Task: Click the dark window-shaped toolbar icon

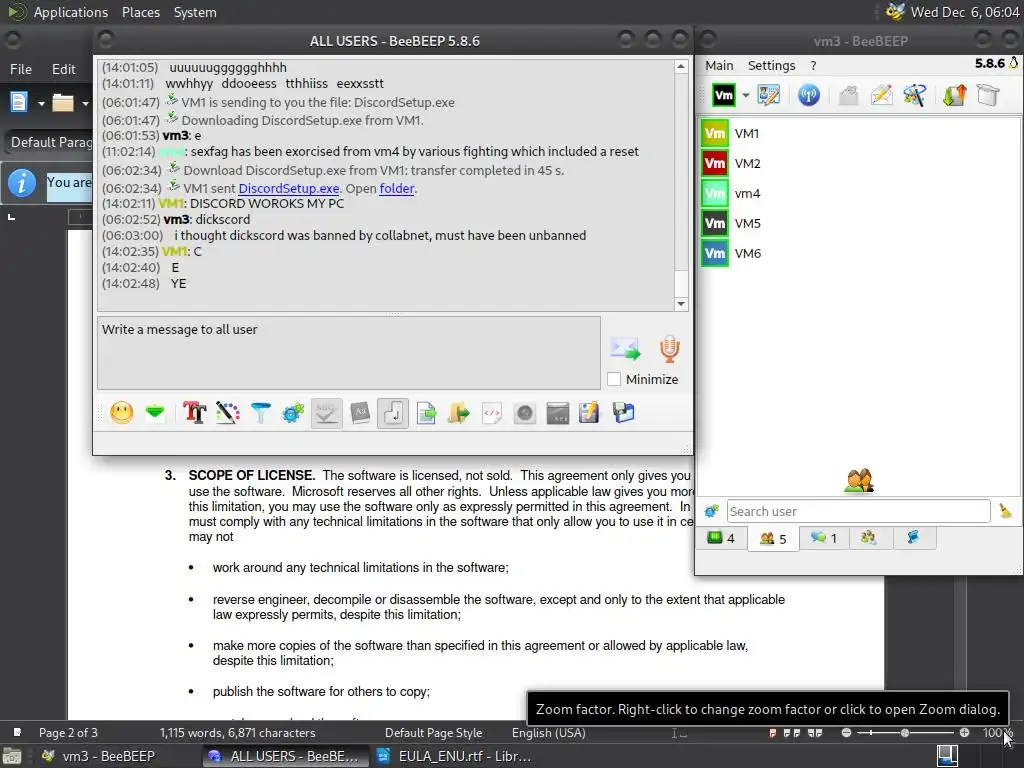Action: point(558,413)
